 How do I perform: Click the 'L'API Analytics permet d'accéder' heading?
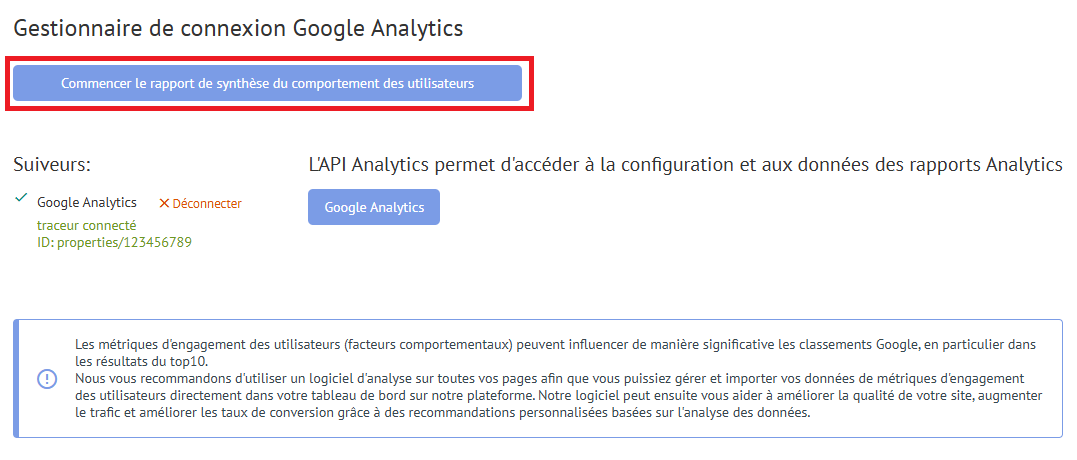(x=685, y=165)
